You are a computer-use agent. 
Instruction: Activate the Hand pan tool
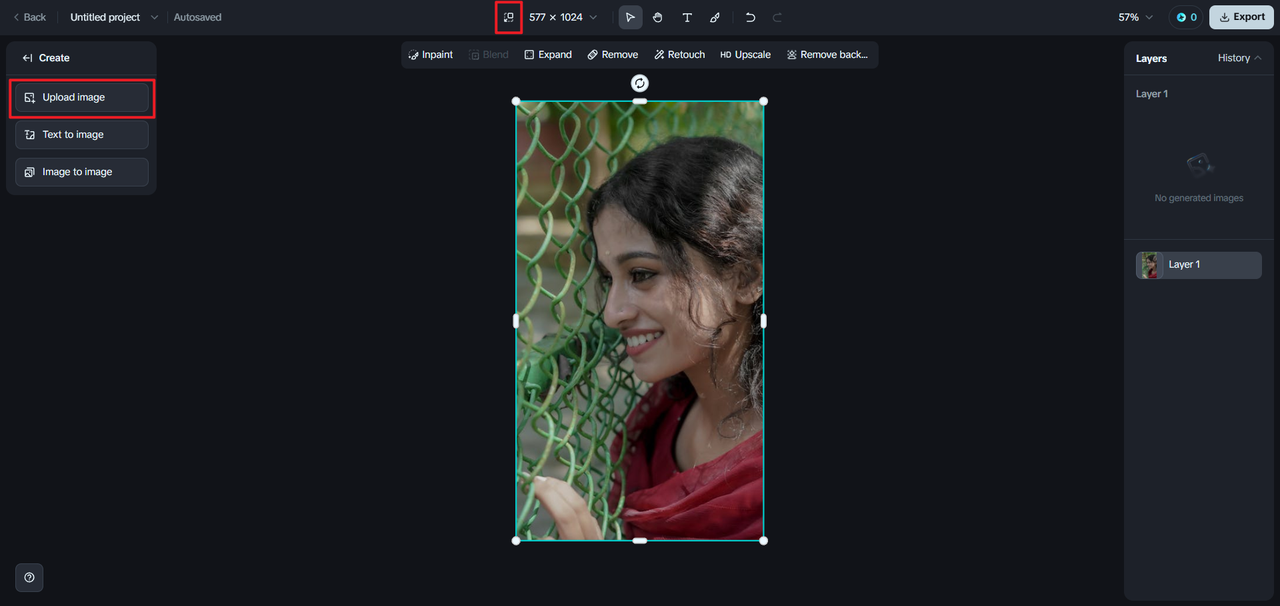[x=658, y=17]
